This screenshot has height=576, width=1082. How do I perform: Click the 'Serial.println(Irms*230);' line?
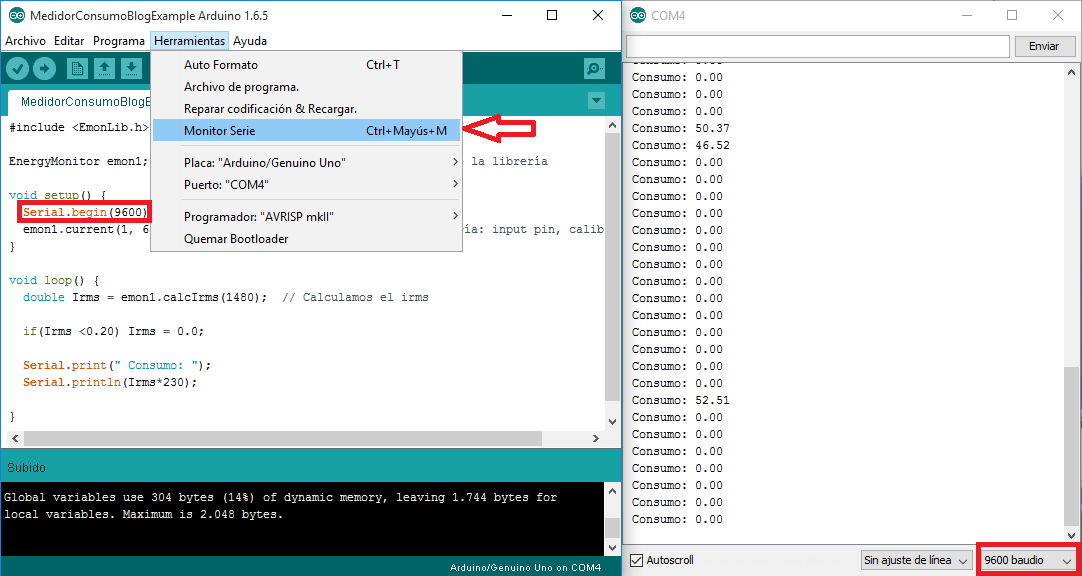pyautogui.click(x=110, y=382)
